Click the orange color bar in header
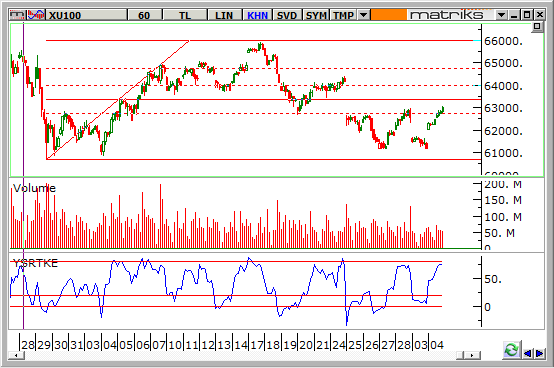The image size is (554, 368). (388, 15)
